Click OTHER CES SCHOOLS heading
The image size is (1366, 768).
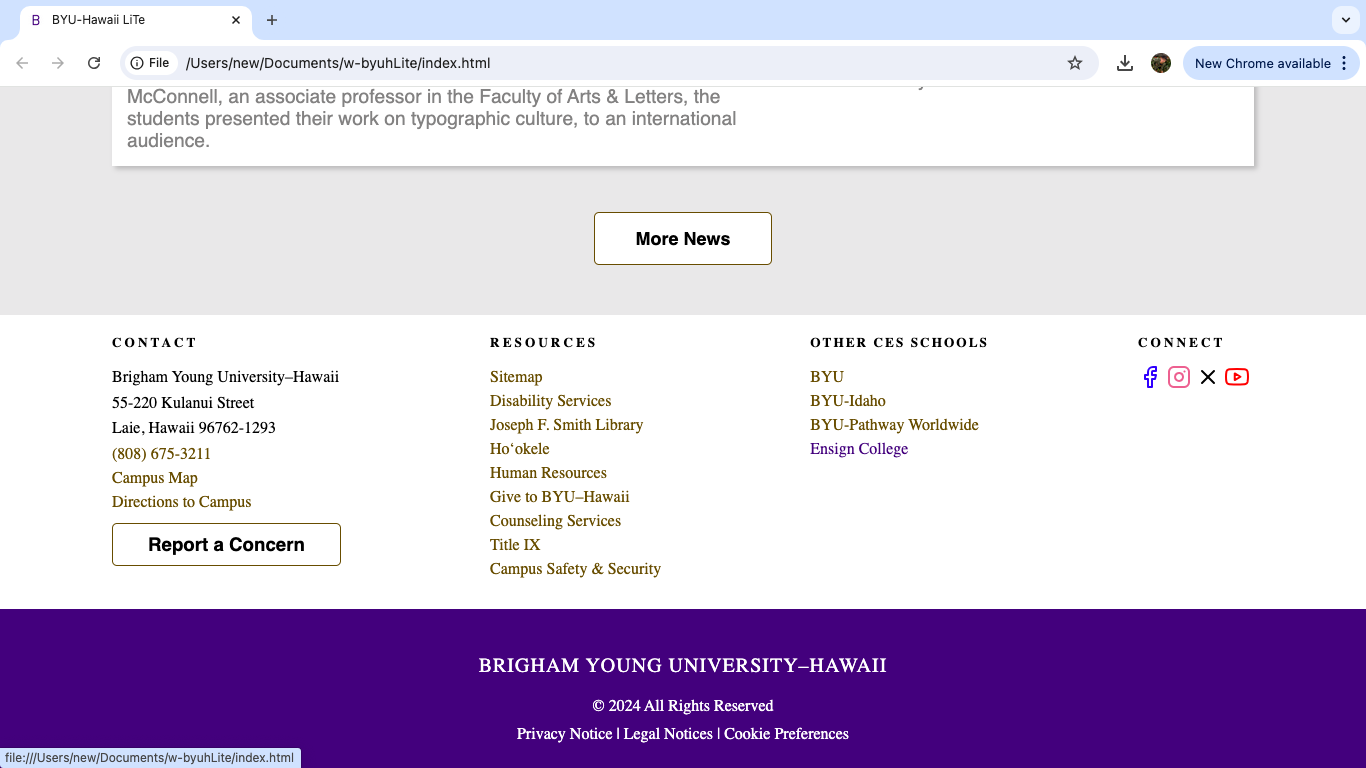[899, 343]
